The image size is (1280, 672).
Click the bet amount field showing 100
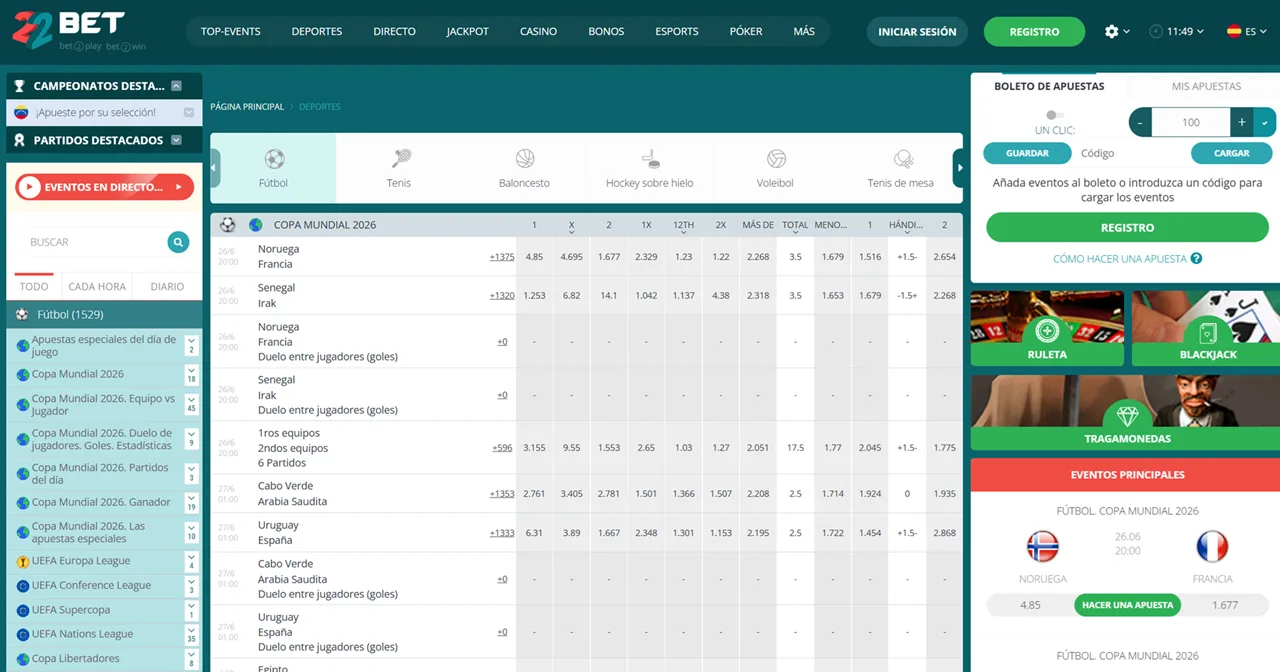pos(1190,122)
